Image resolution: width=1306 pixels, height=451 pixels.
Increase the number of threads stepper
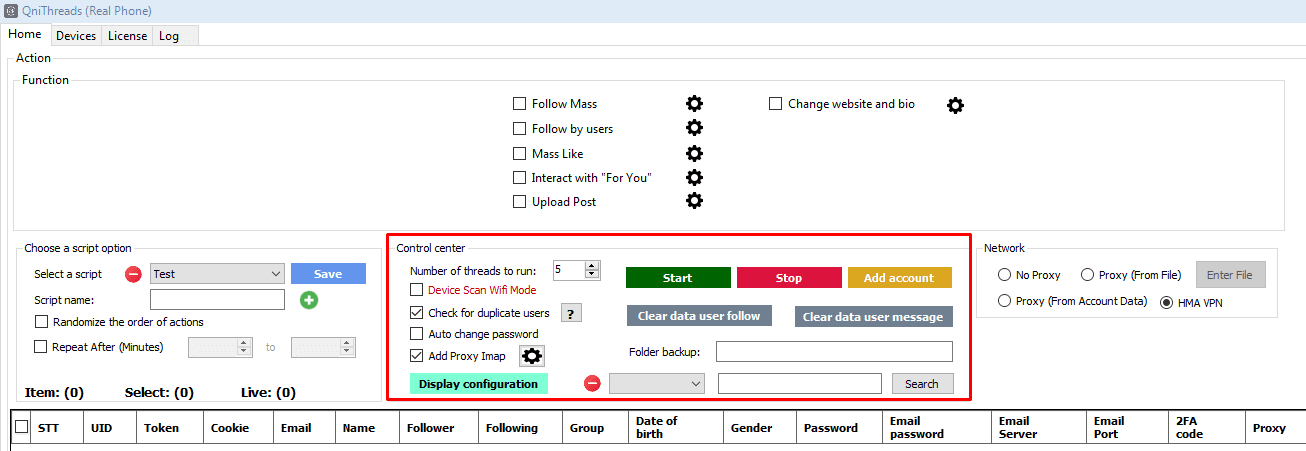(x=592, y=266)
